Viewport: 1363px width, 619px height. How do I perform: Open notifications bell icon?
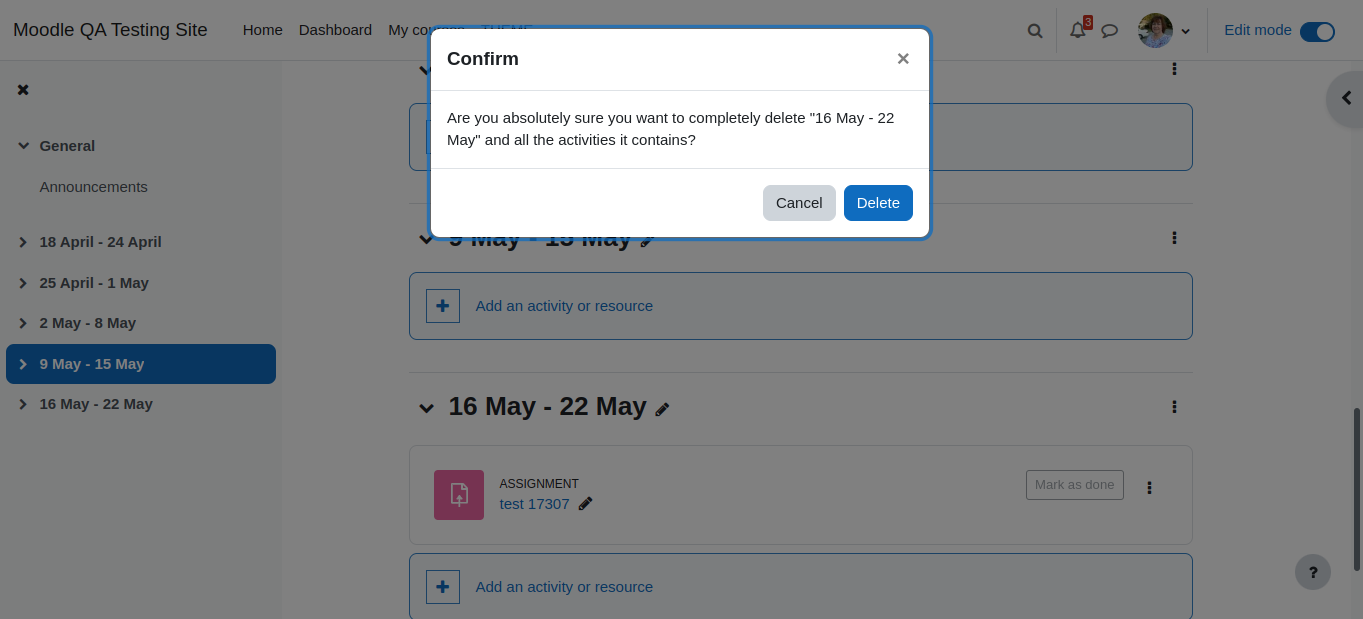coord(1077,31)
